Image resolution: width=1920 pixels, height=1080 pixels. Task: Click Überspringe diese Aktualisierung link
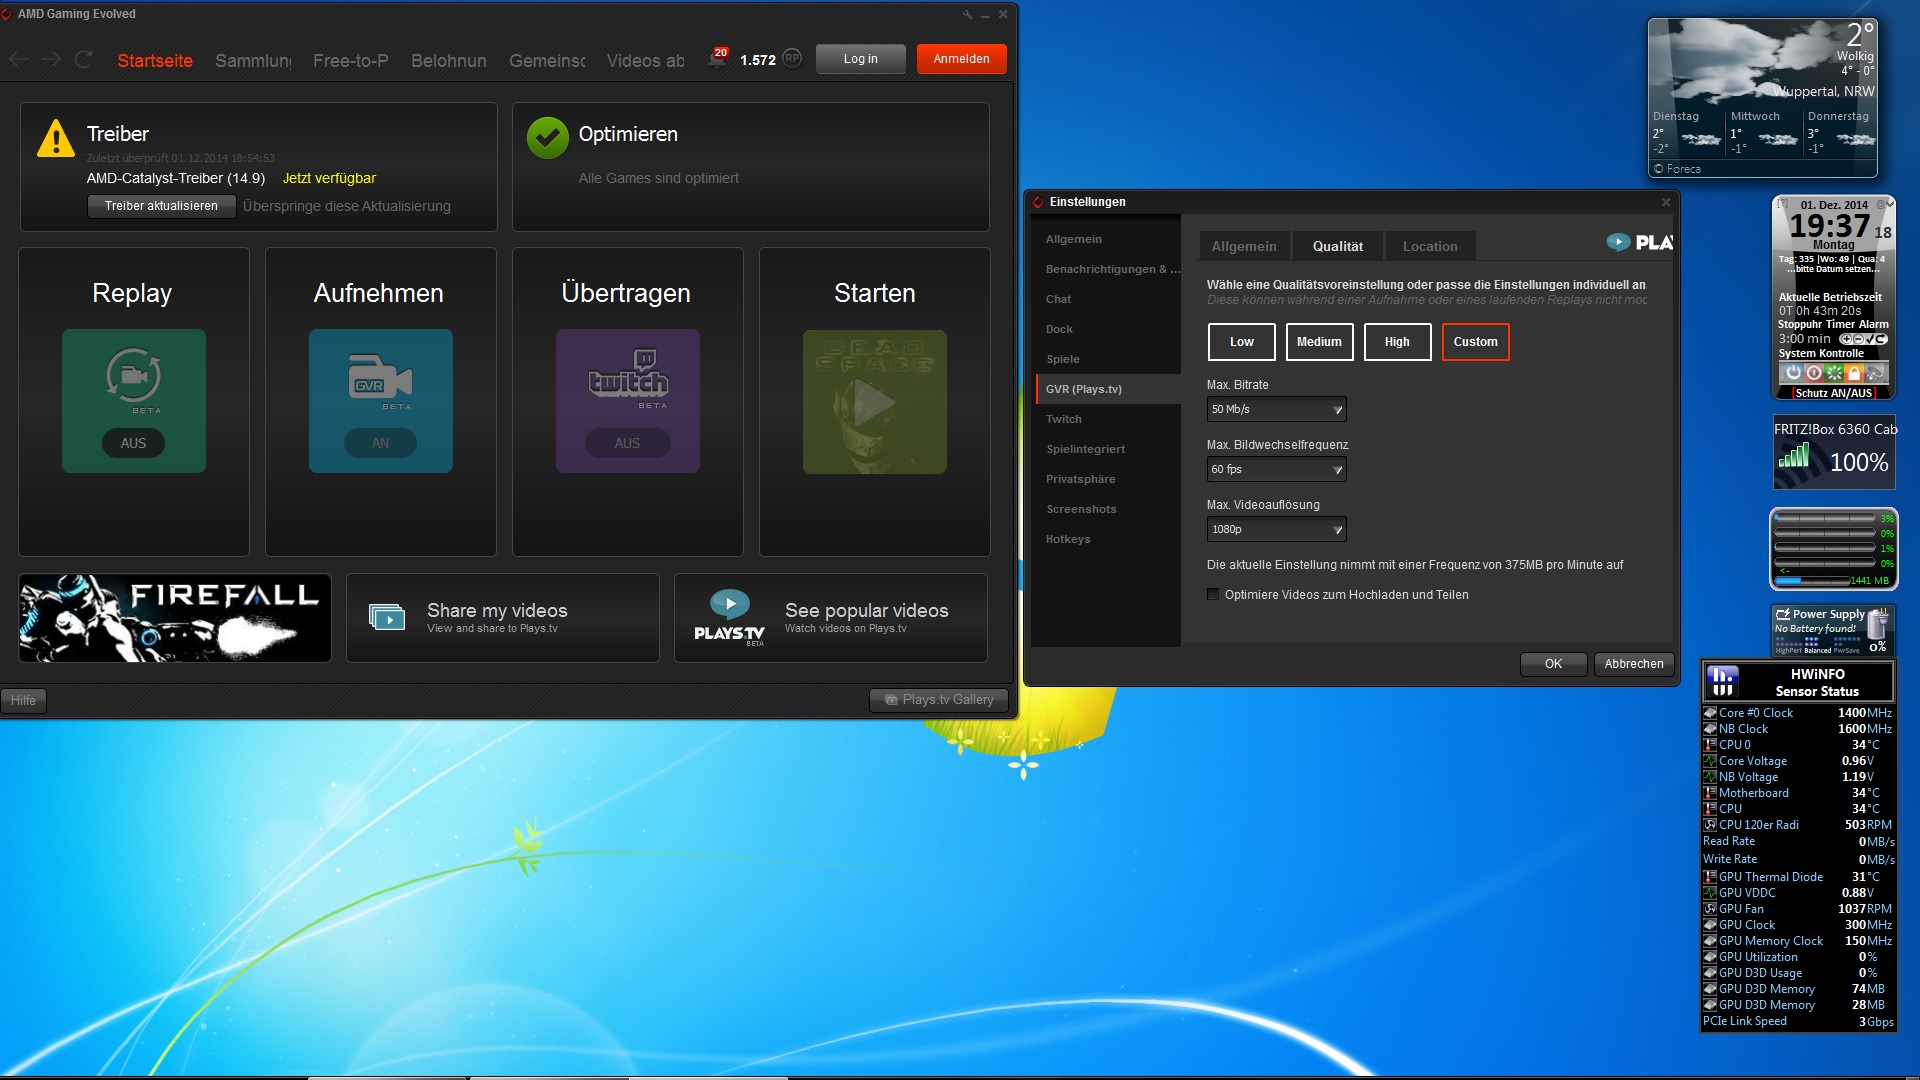click(x=347, y=206)
